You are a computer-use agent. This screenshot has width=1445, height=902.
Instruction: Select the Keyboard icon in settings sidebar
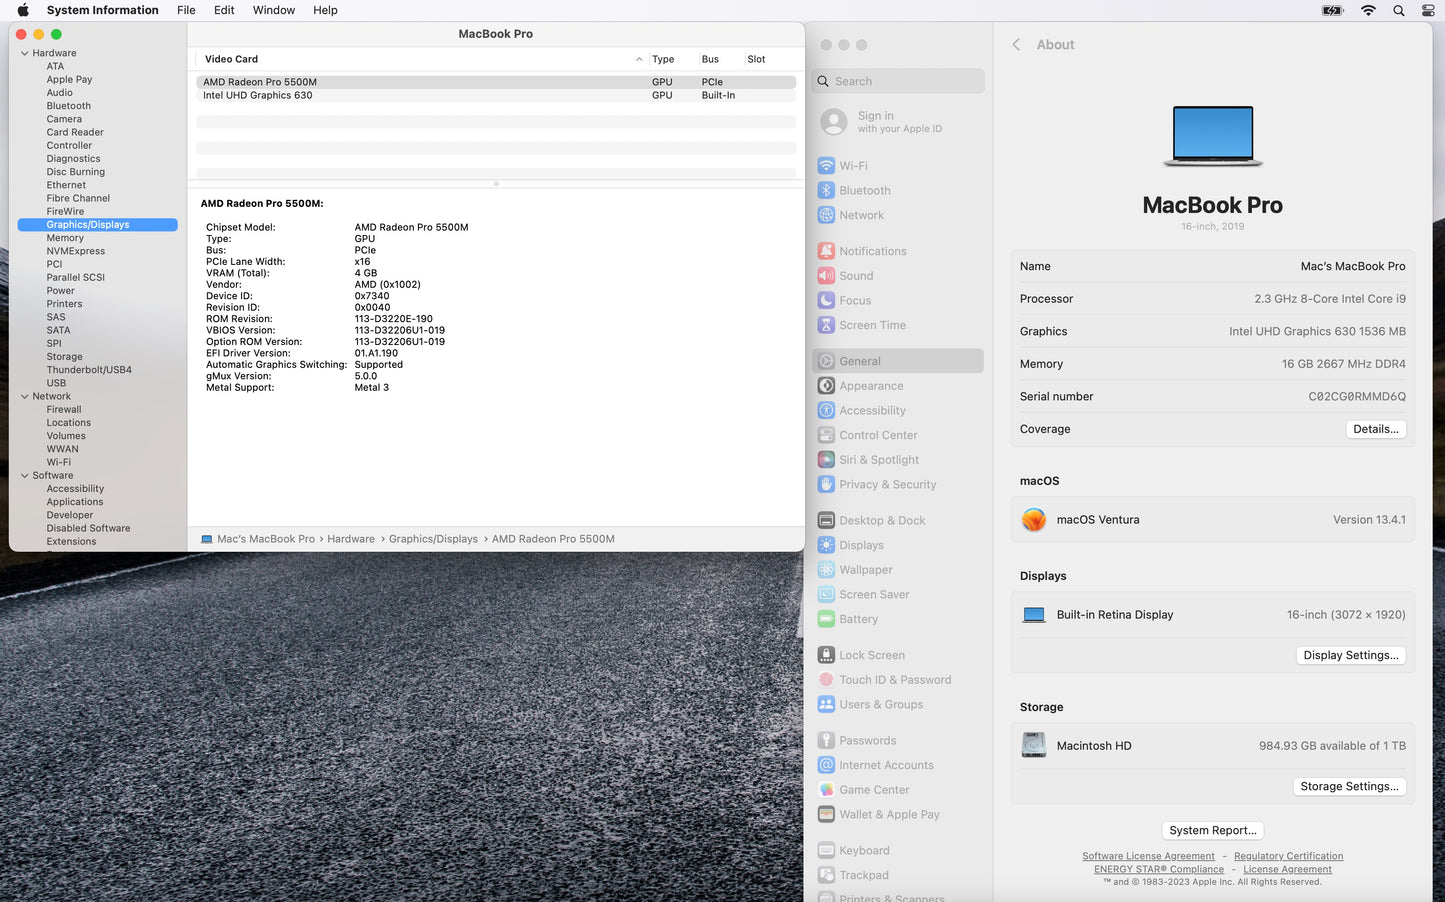point(826,850)
